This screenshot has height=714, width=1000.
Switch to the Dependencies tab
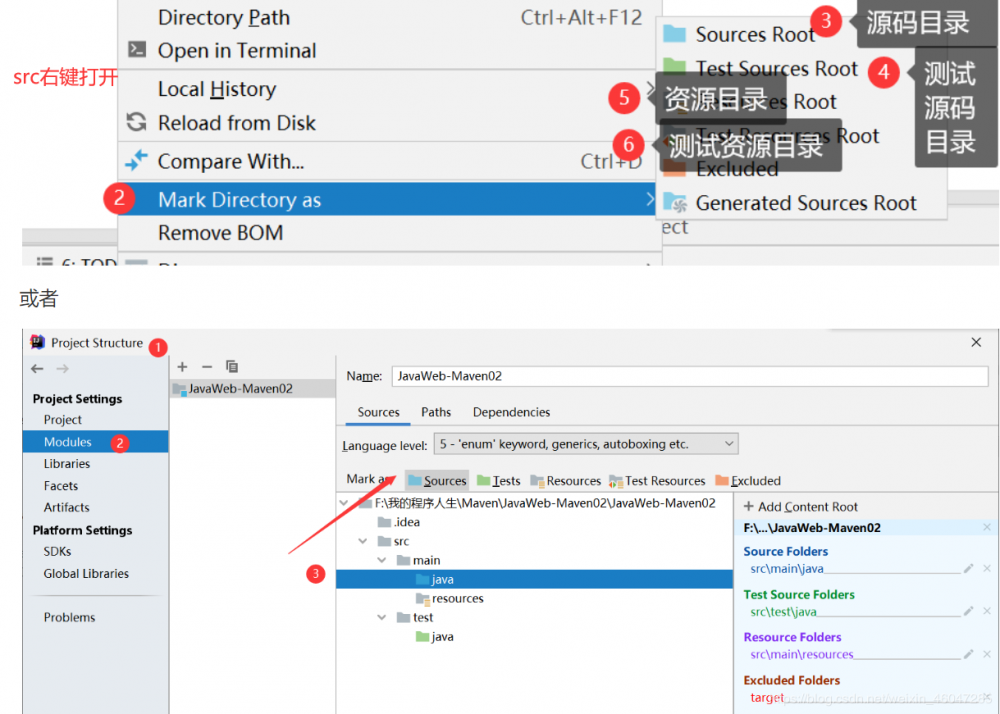click(511, 412)
